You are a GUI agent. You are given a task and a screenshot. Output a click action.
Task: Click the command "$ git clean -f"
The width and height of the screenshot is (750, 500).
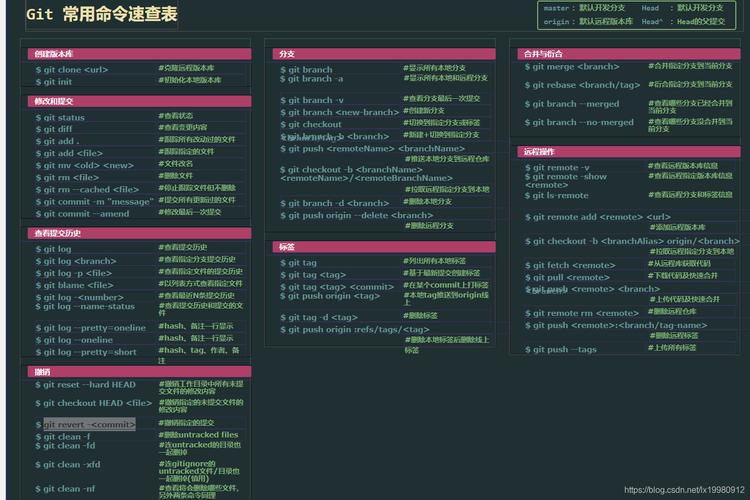(63, 437)
